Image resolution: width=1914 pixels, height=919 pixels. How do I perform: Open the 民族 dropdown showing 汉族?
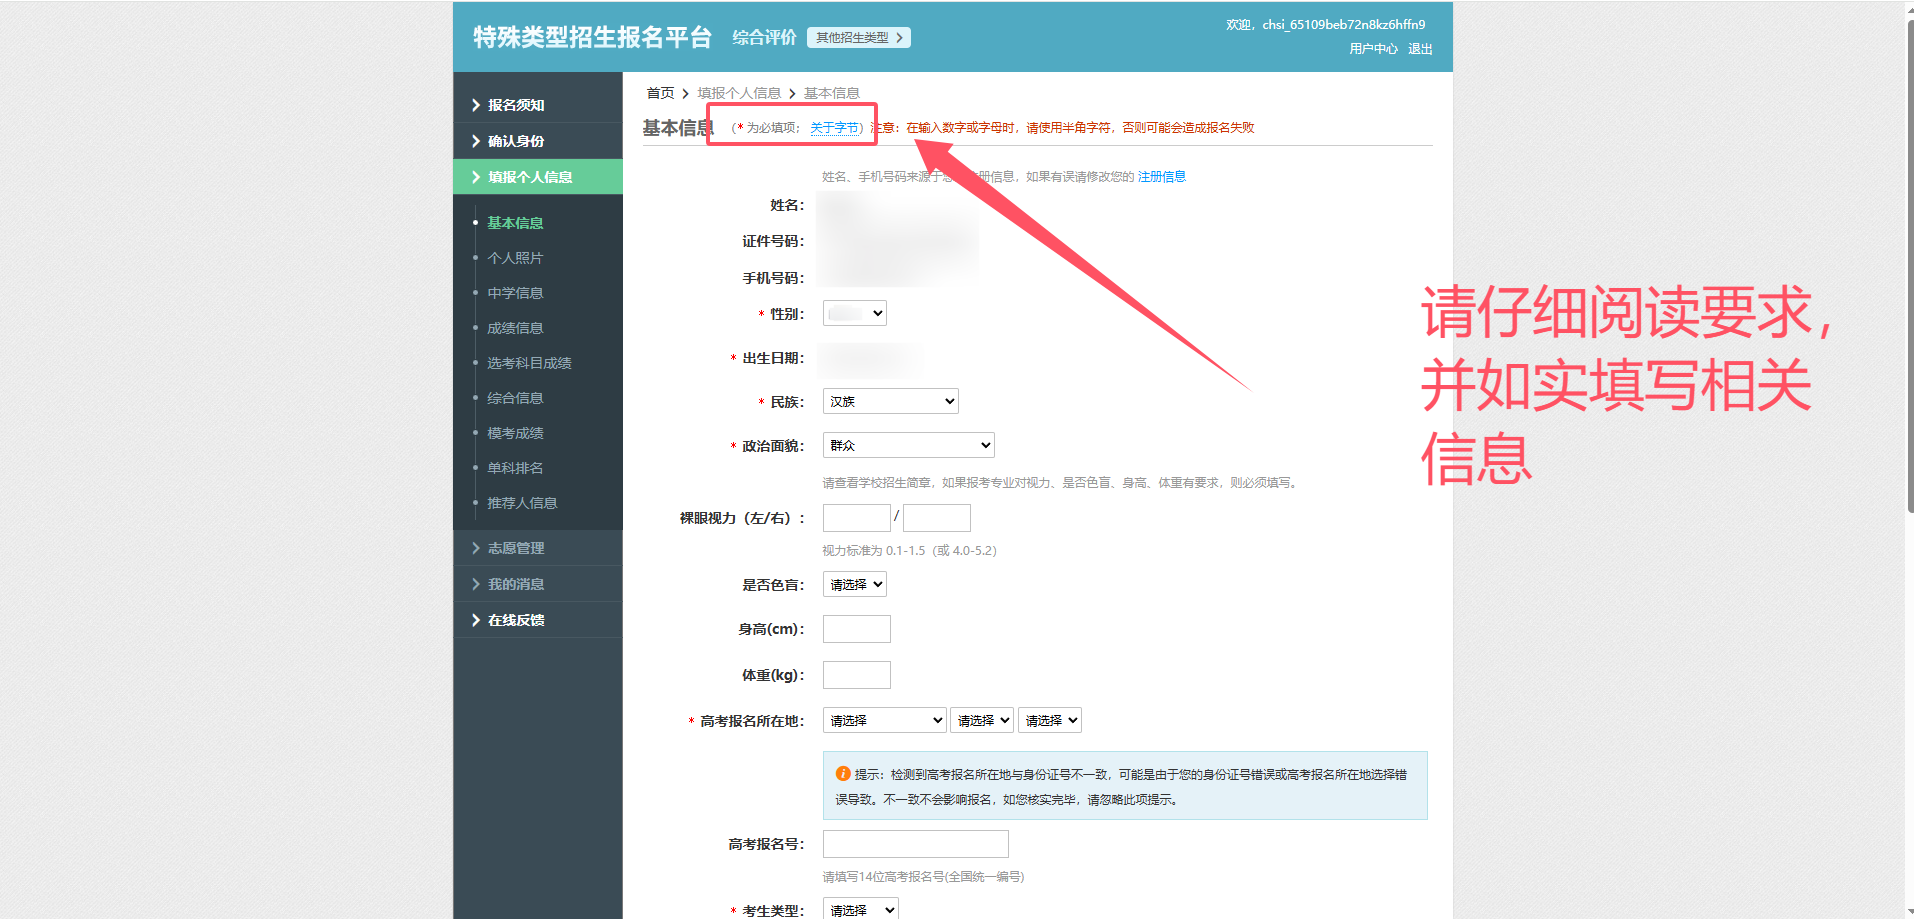tap(890, 401)
